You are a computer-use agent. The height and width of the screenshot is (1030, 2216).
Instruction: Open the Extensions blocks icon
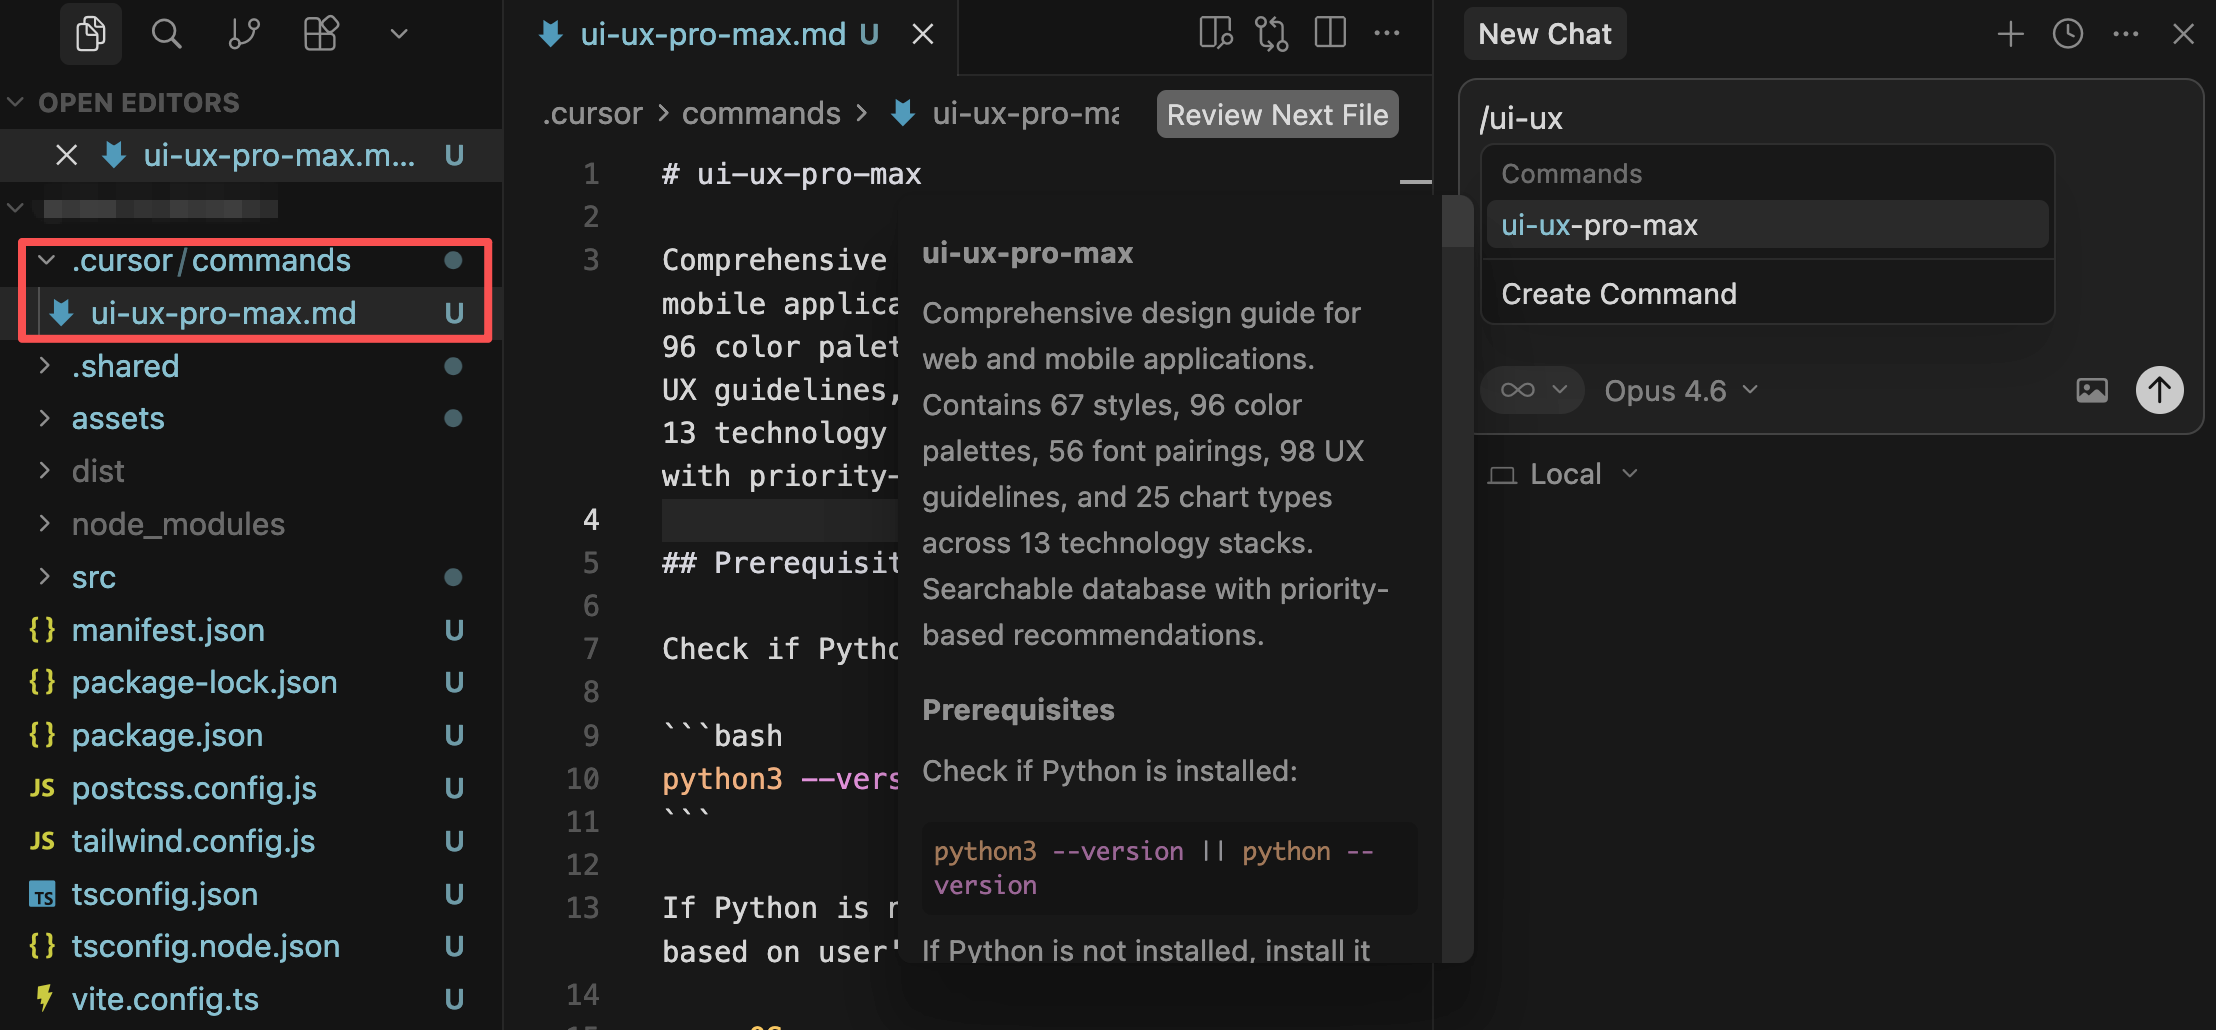point(321,34)
